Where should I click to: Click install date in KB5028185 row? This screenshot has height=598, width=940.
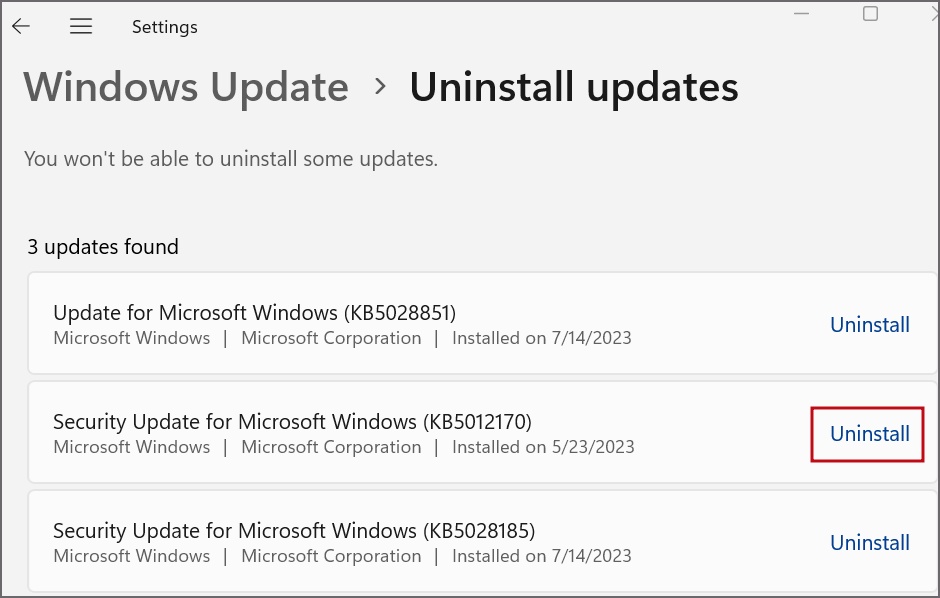tap(541, 556)
